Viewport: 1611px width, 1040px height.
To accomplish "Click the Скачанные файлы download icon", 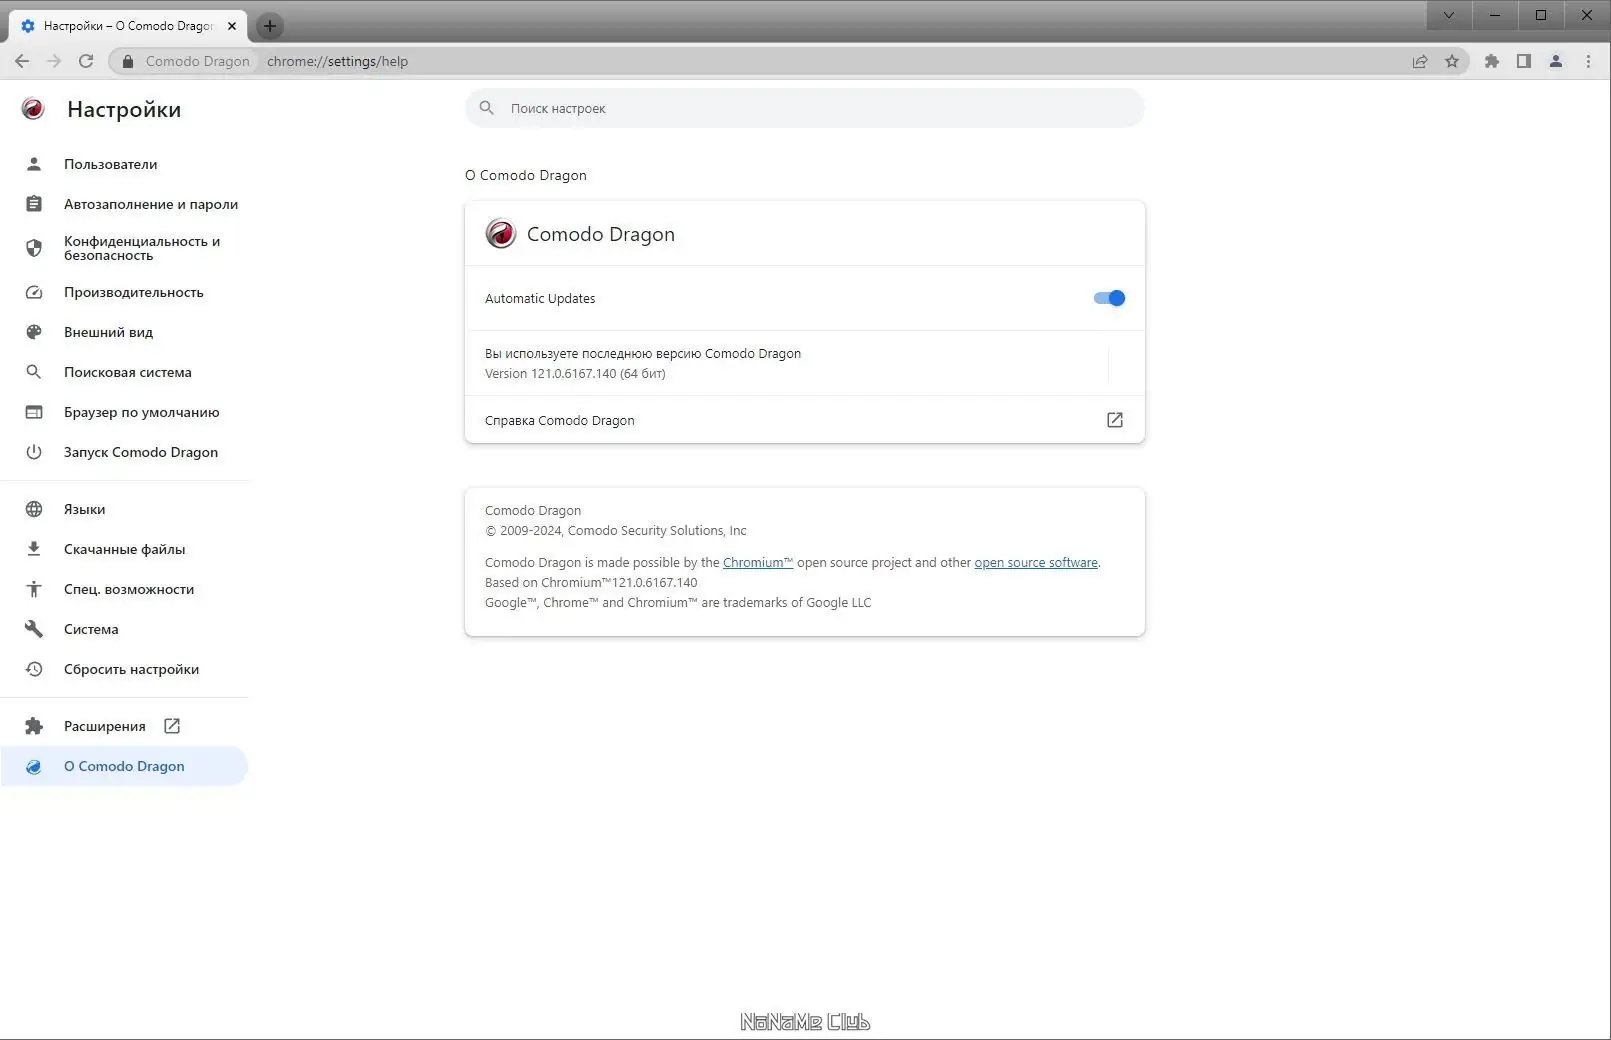I will click(34, 549).
